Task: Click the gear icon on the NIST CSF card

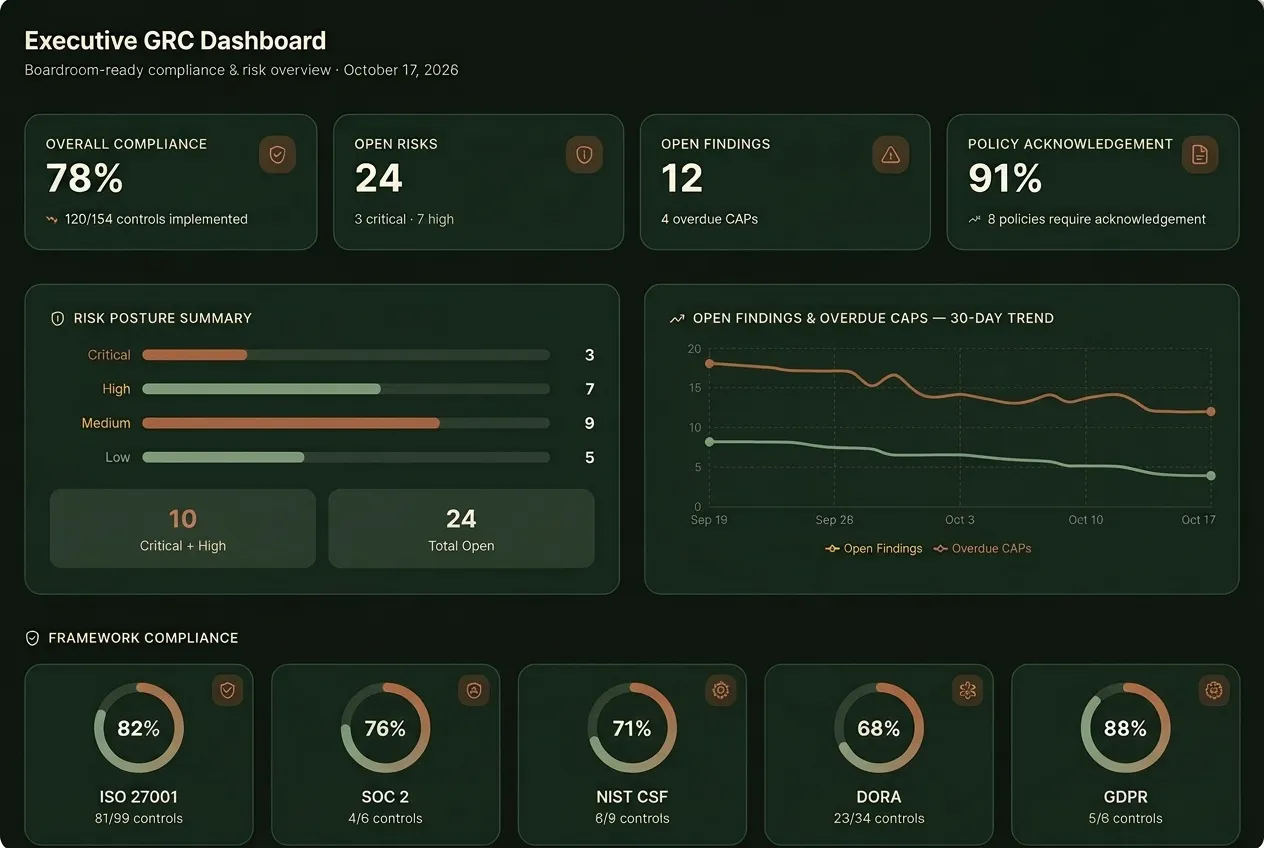Action: (720, 690)
